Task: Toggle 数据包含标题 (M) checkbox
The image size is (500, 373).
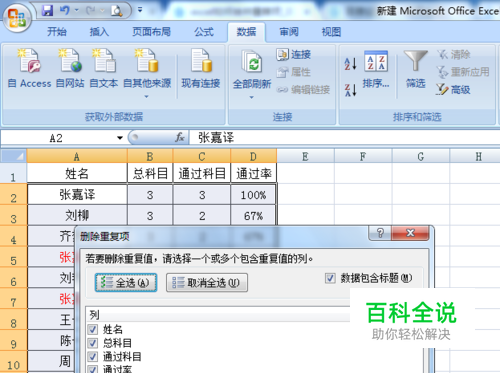Action: 330,278
